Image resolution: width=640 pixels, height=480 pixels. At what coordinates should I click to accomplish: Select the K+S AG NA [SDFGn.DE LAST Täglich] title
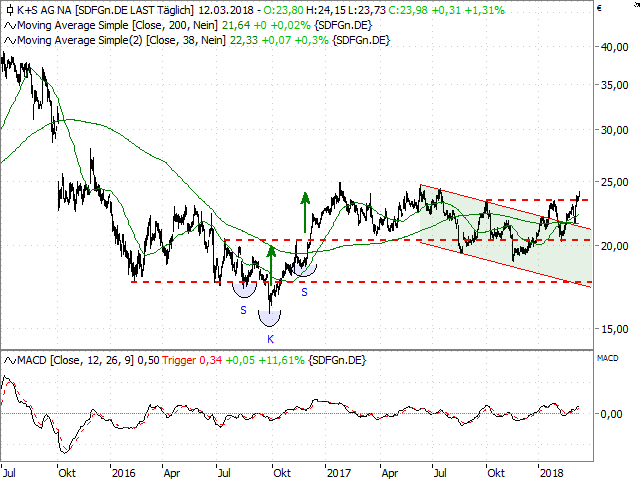(x=105, y=10)
